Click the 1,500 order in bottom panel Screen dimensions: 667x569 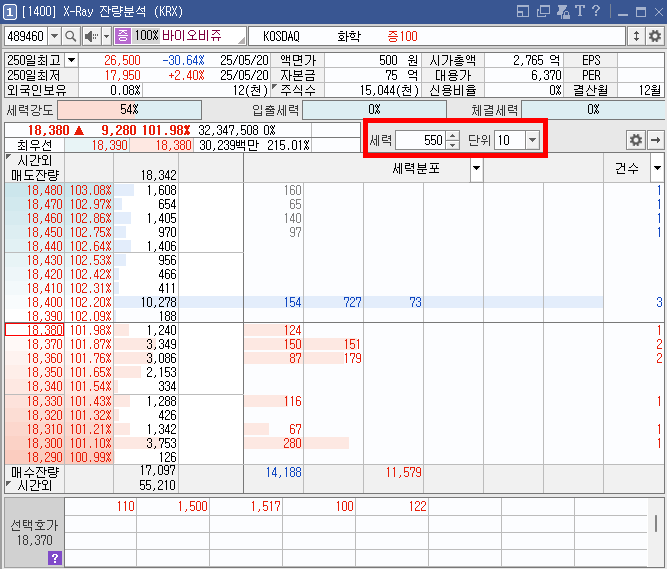pos(192,506)
